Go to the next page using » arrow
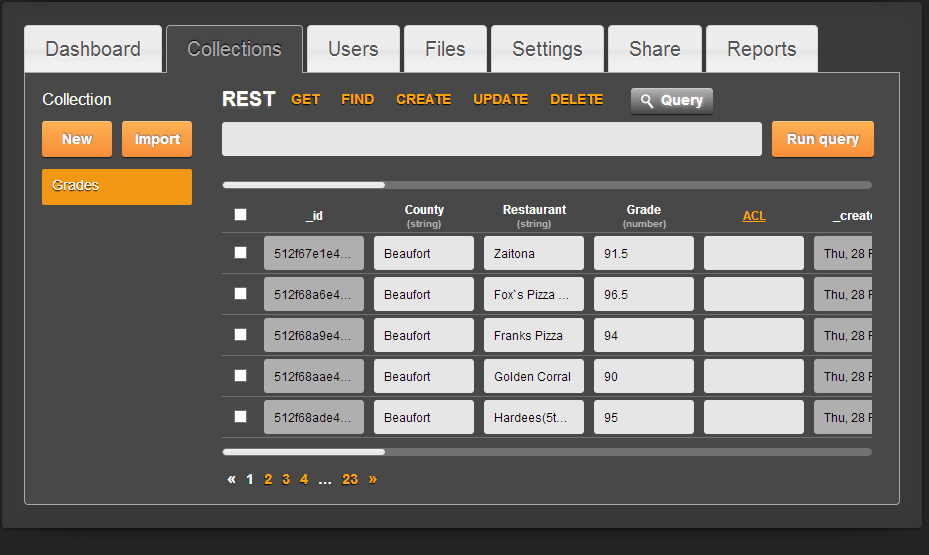Image resolution: width=929 pixels, height=555 pixels. (x=373, y=479)
